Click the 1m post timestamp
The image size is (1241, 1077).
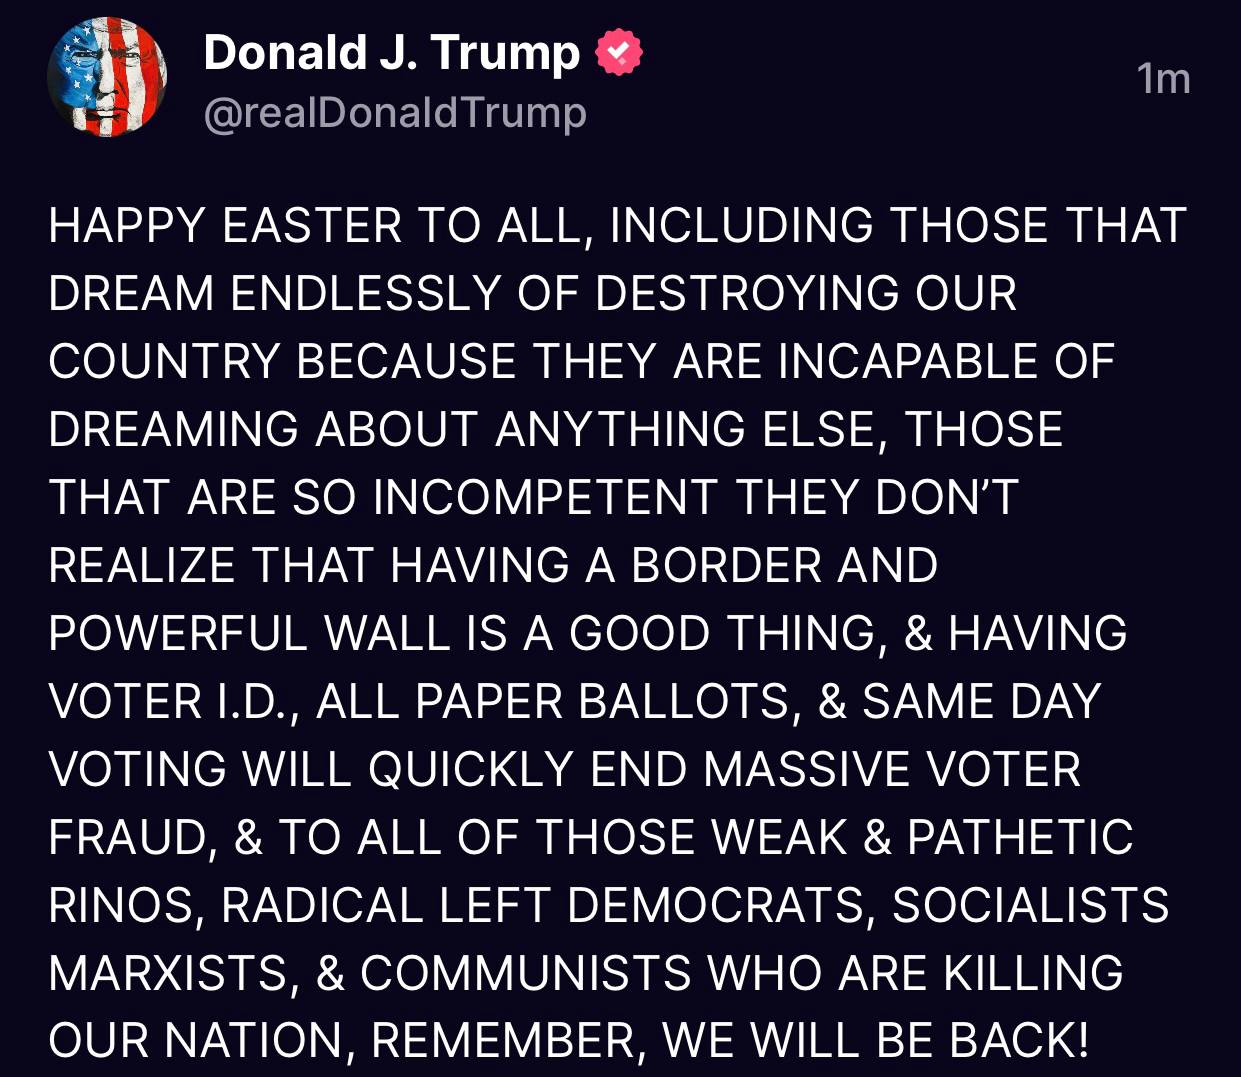click(x=1163, y=79)
